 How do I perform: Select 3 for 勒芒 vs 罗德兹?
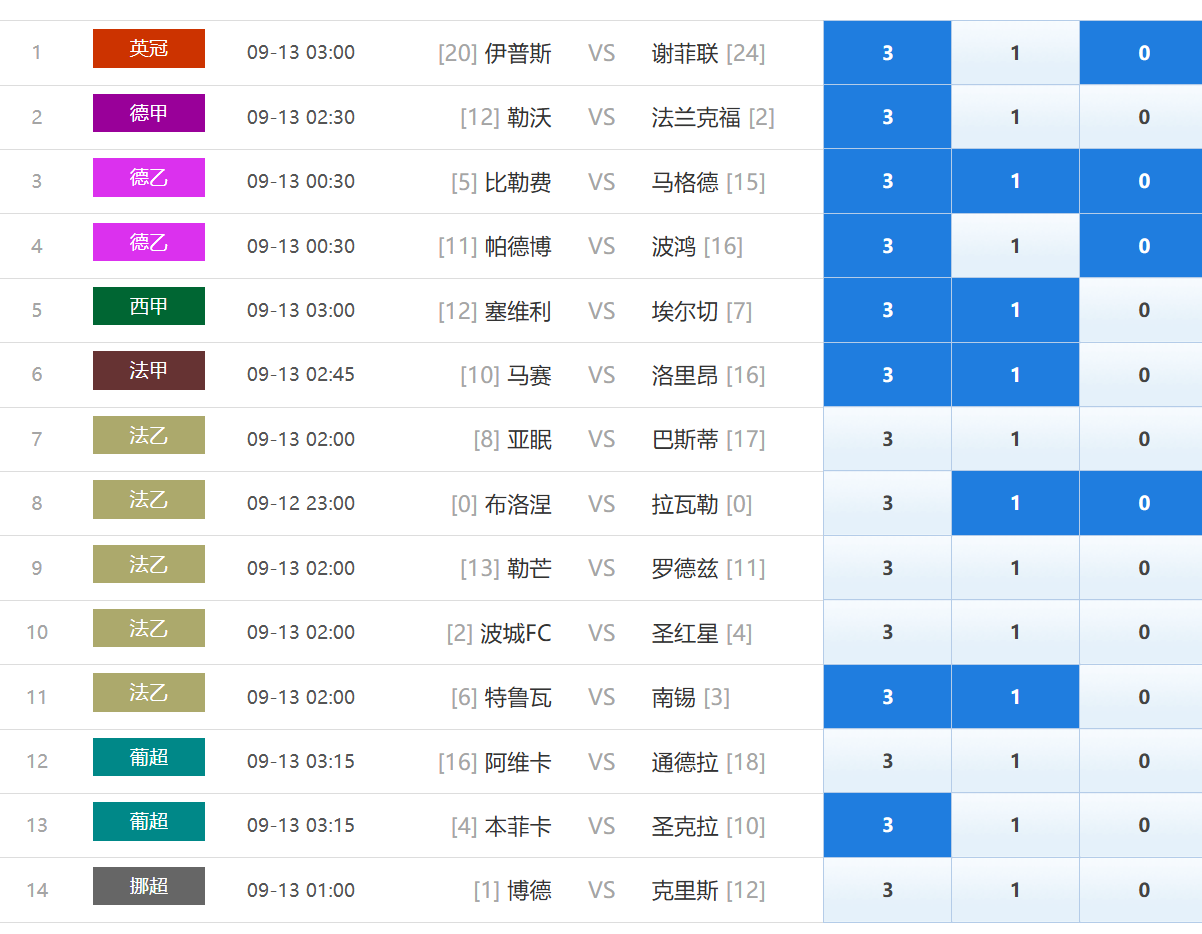[887, 568]
